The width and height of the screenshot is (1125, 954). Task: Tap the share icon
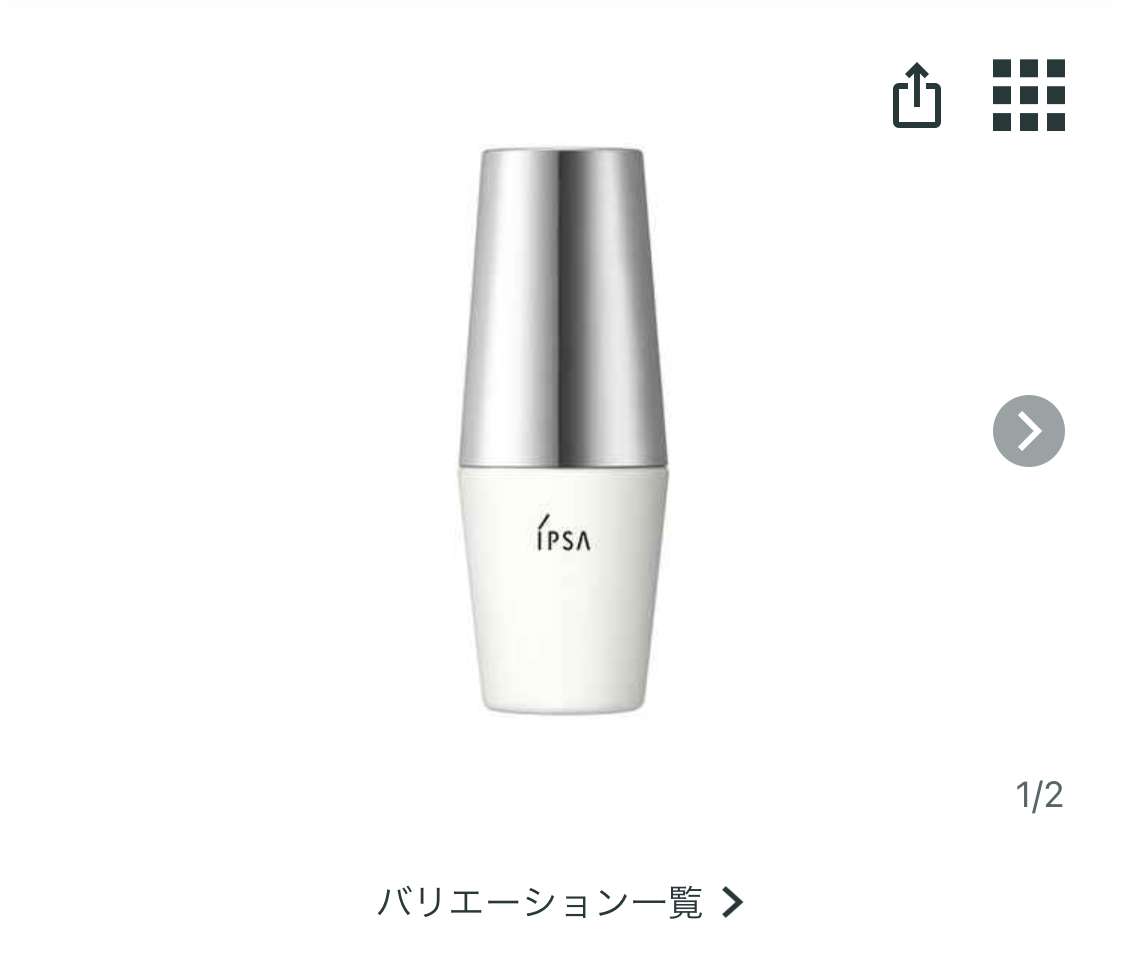click(x=916, y=96)
